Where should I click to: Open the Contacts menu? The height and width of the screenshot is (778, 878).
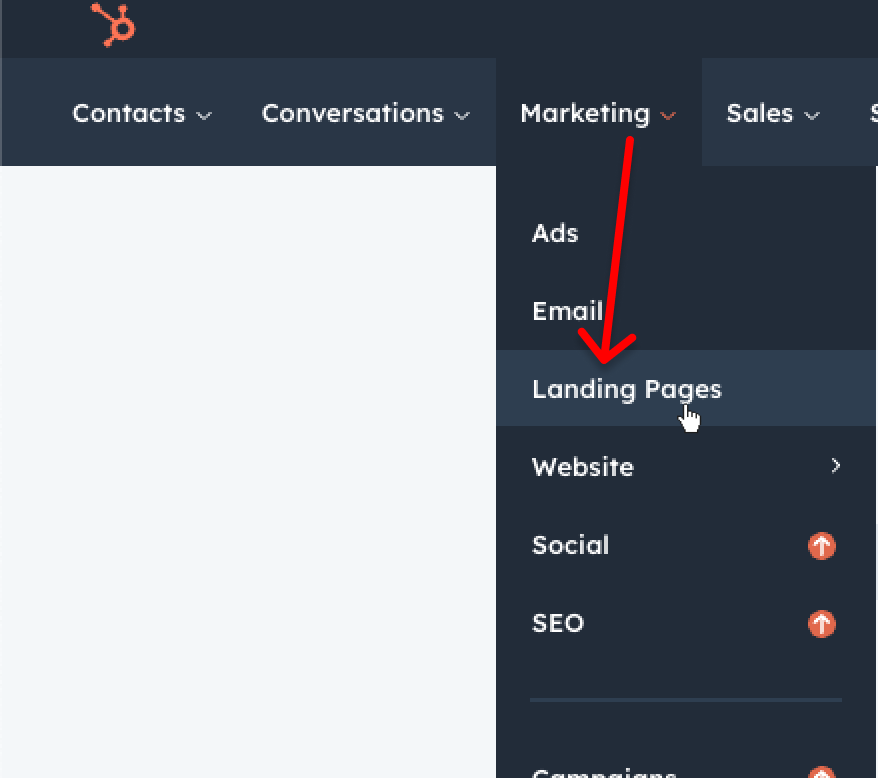[x=129, y=114]
